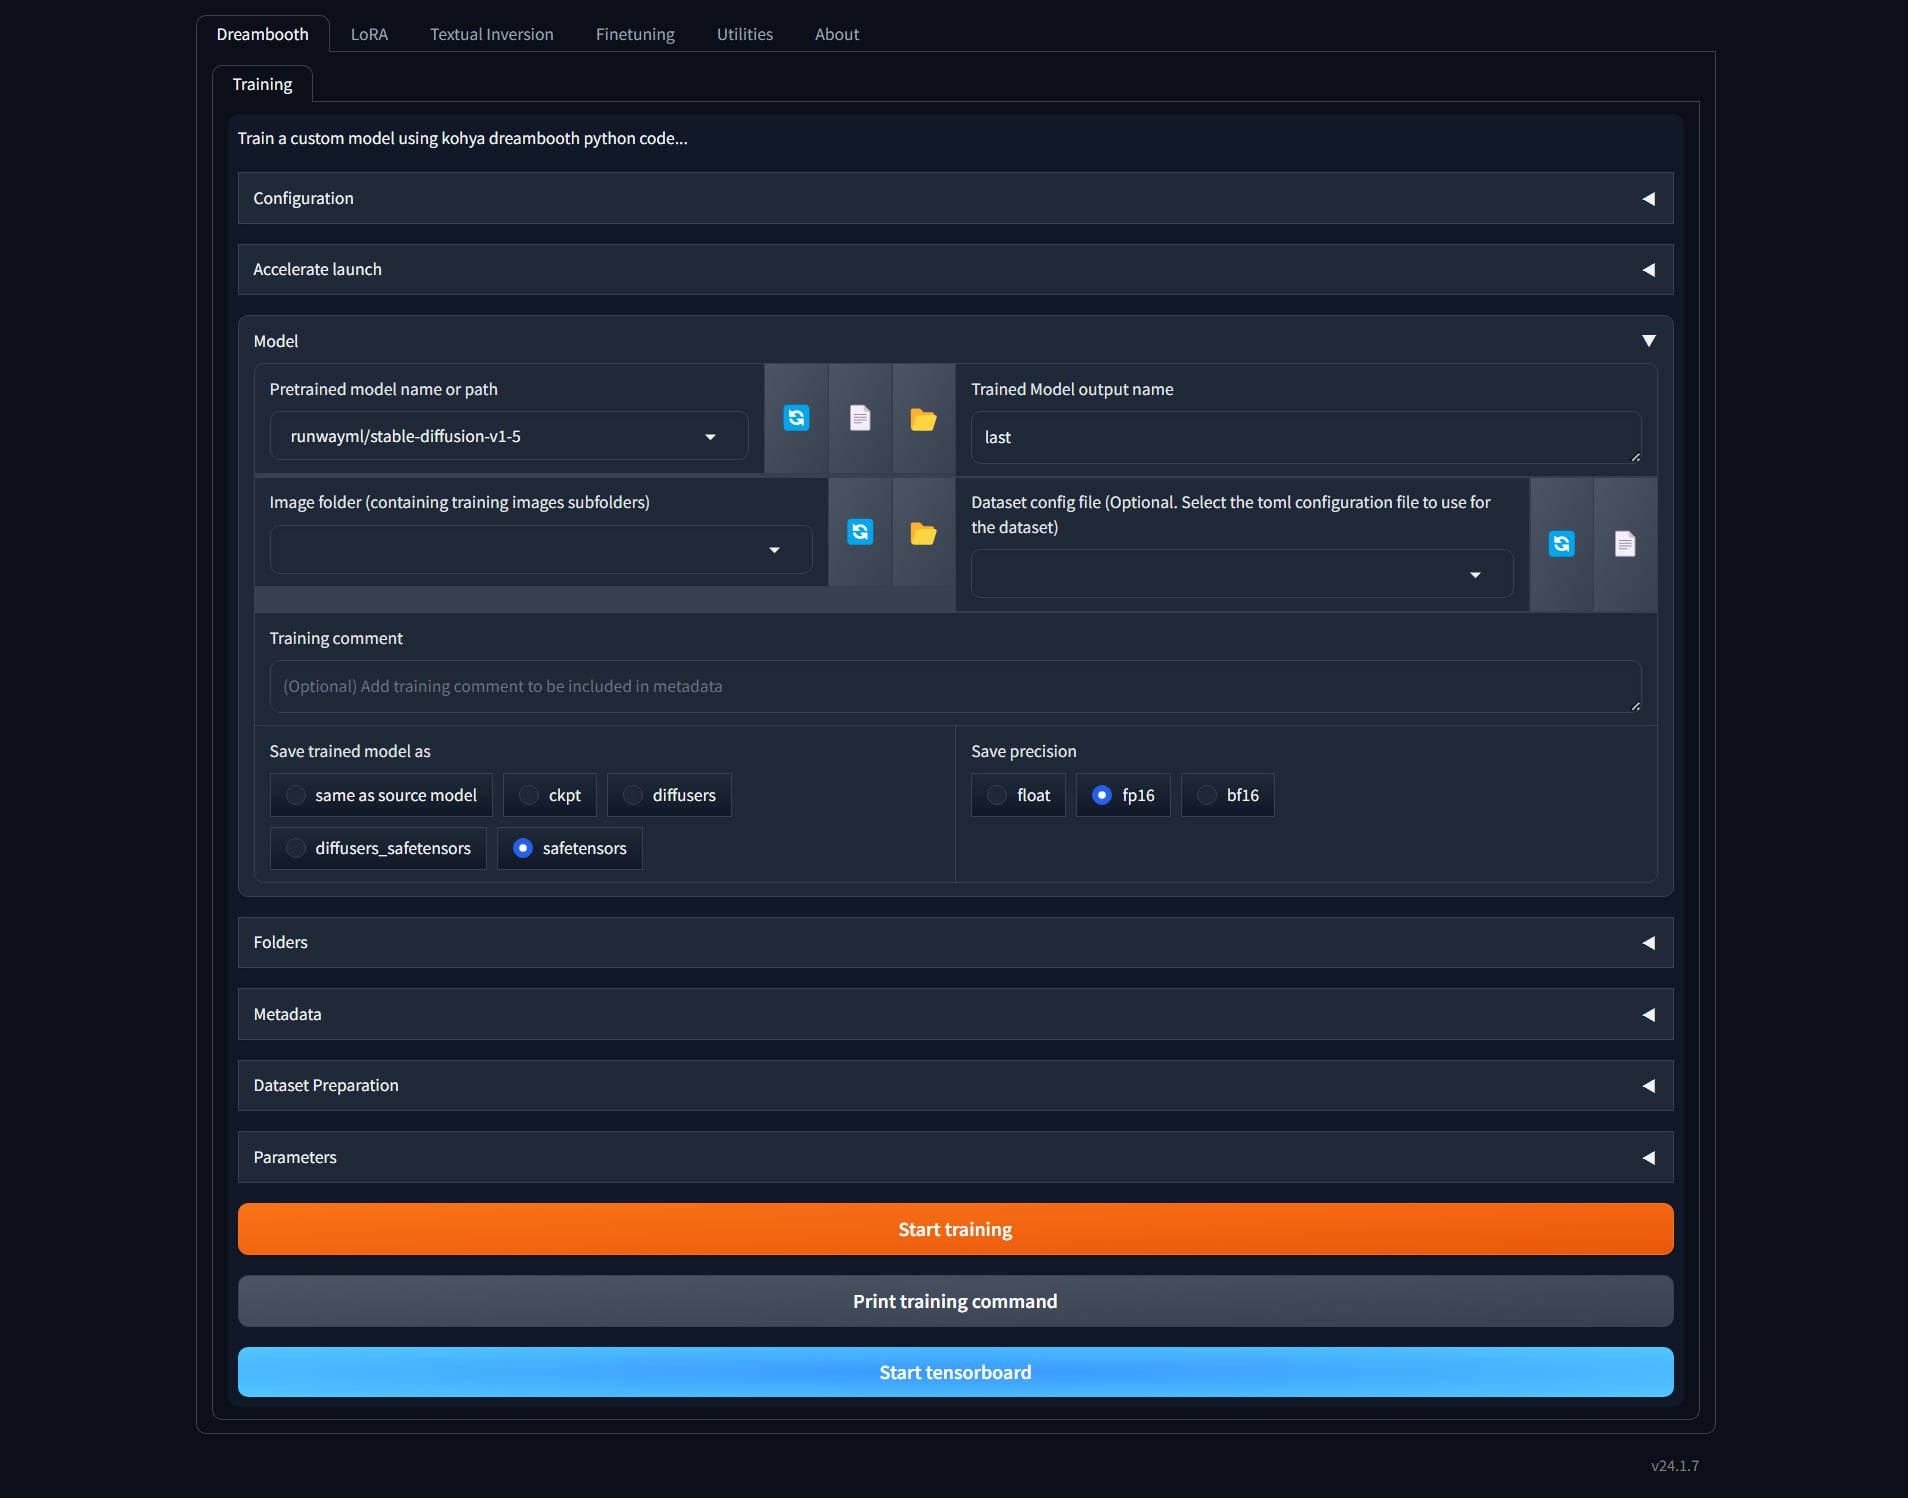The height and width of the screenshot is (1498, 1908).
Task: Expand the Folders section
Action: click(x=955, y=942)
